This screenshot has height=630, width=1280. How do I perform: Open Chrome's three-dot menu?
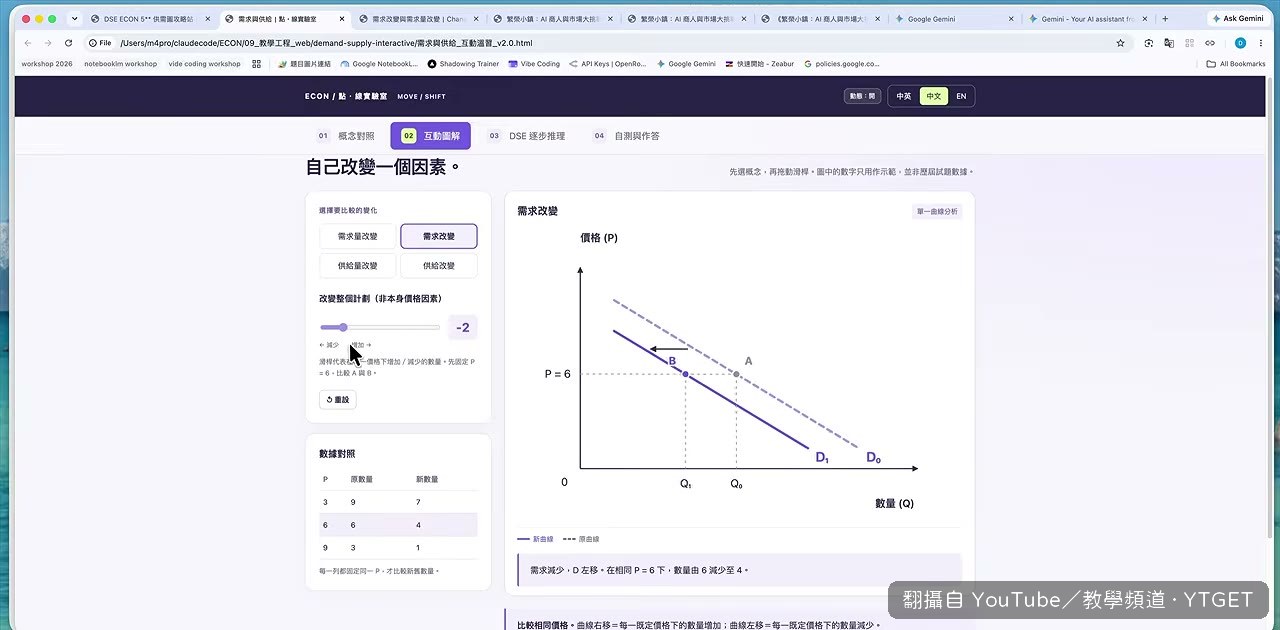(1262, 43)
